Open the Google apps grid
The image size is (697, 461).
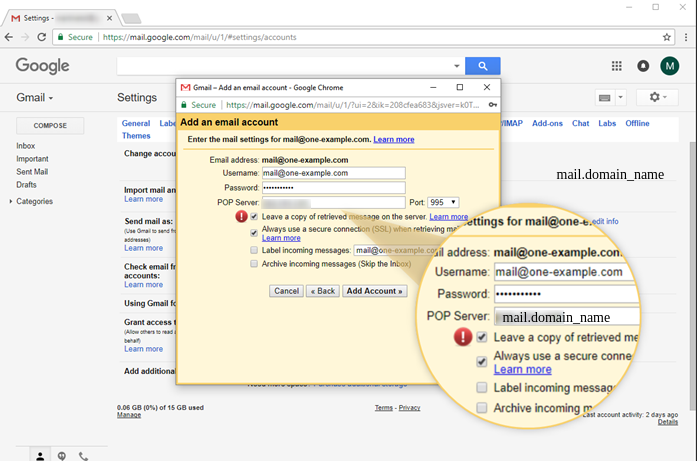pos(617,66)
